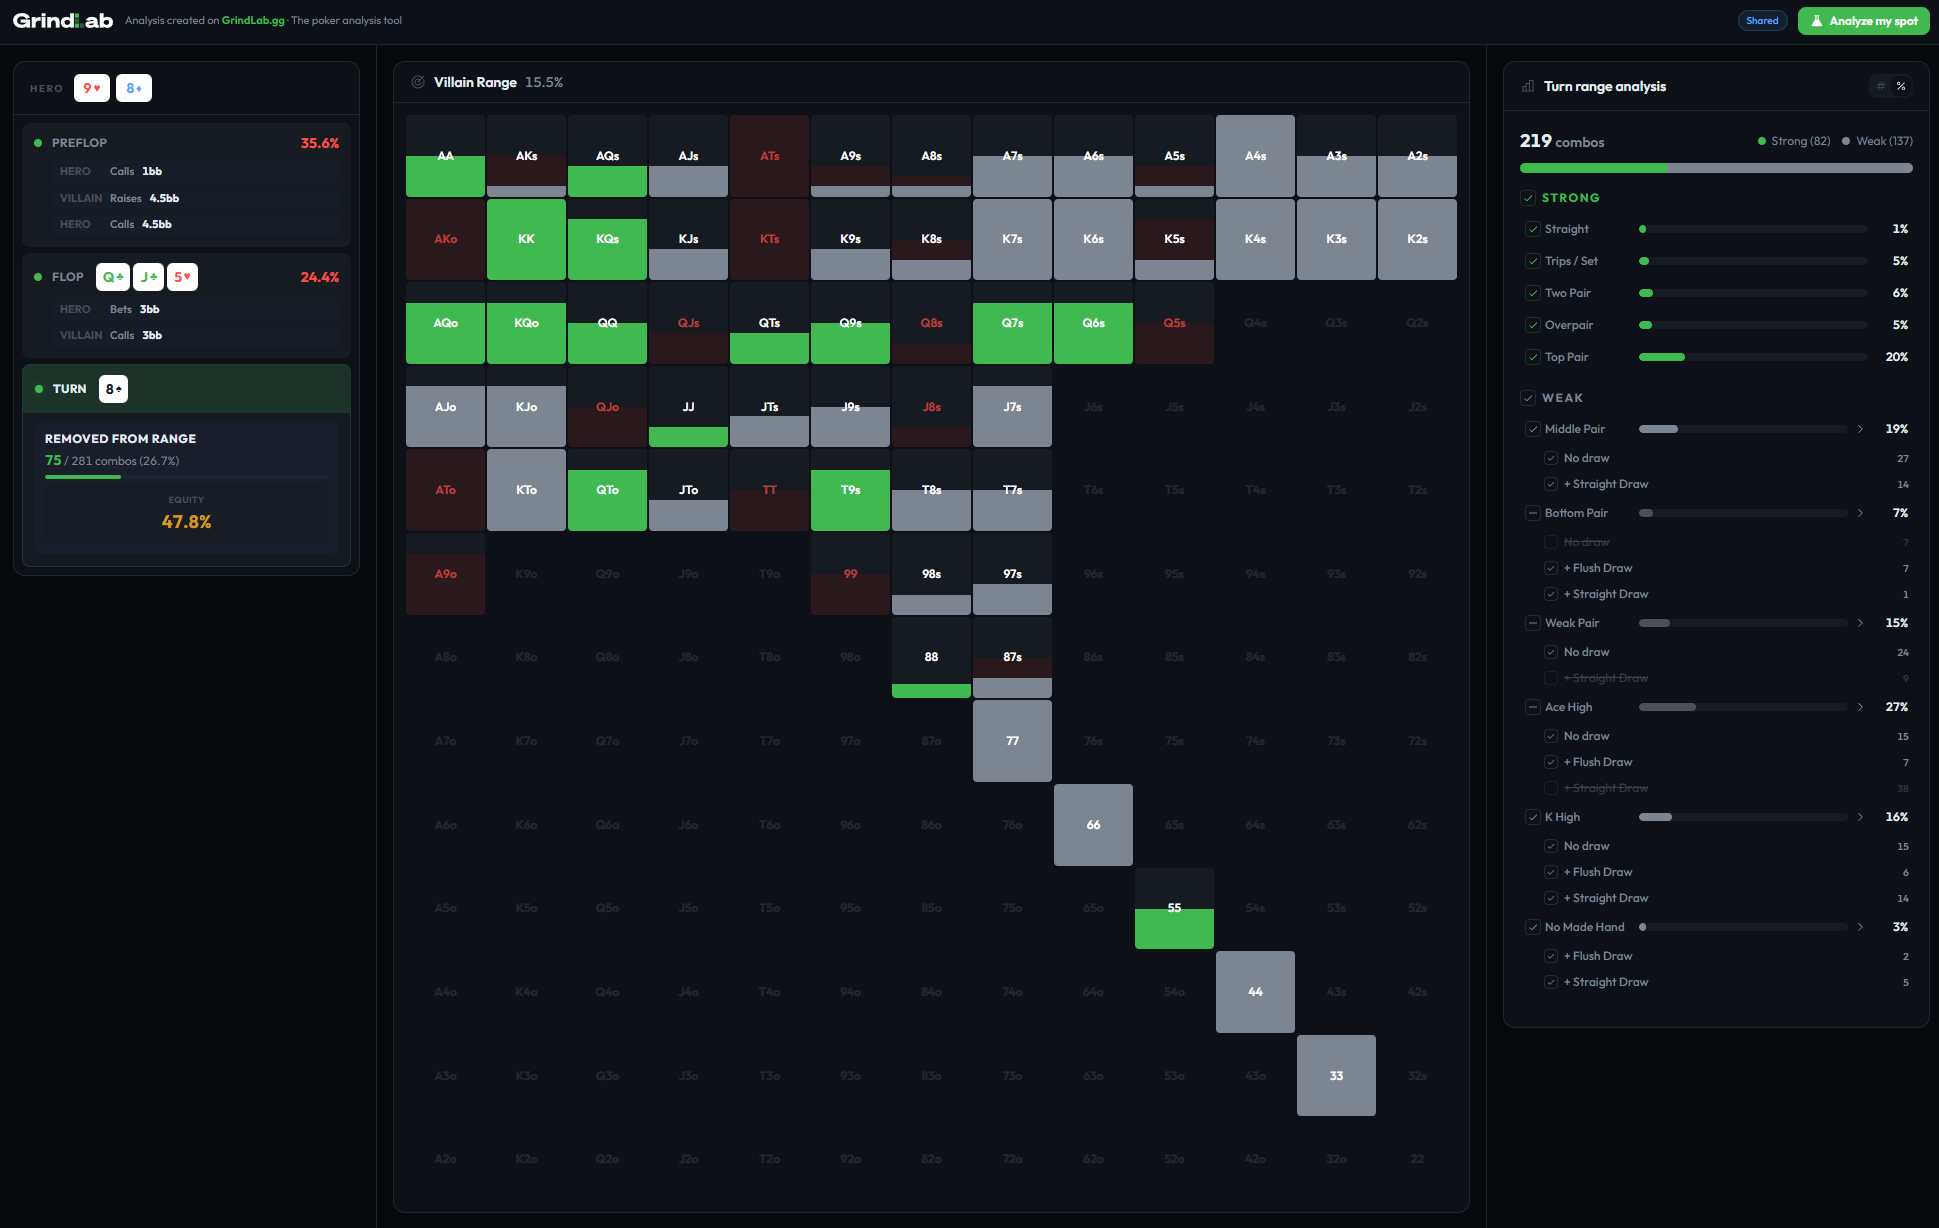The image size is (1939, 1228).
Task: Click the Analyze my spot button
Action: tap(1863, 20)
